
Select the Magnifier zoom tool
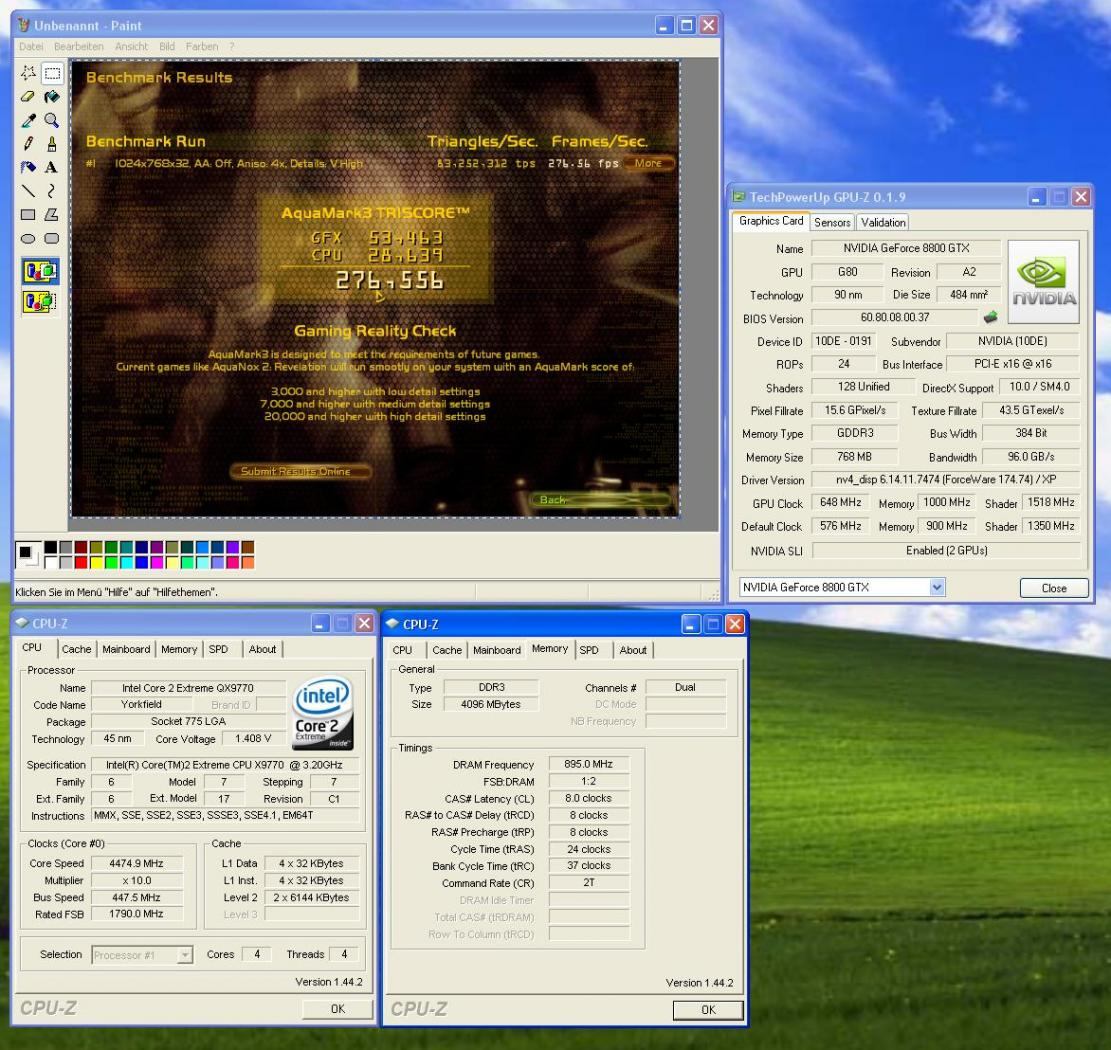pos(51,121)
